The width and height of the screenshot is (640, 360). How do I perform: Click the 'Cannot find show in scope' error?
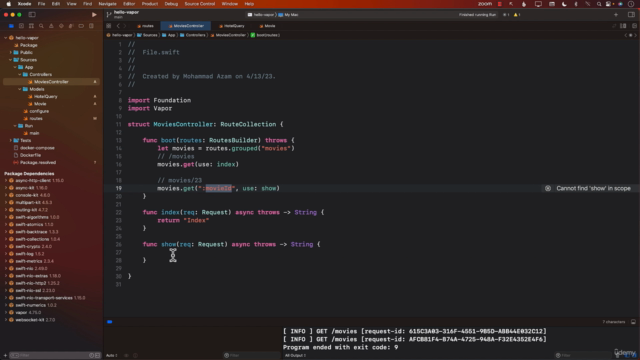pyautogui.click(x=593, y=188)
